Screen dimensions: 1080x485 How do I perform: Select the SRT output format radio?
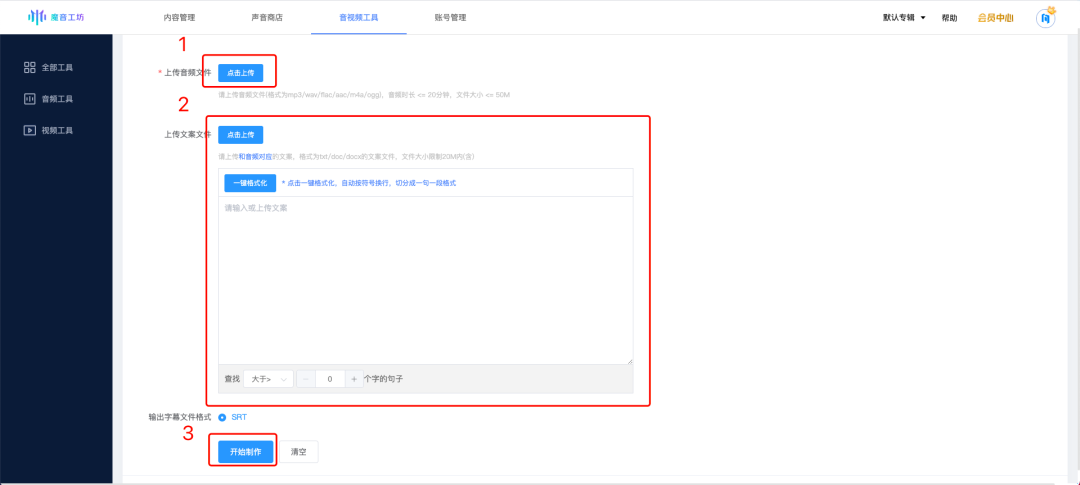[222, 417]
